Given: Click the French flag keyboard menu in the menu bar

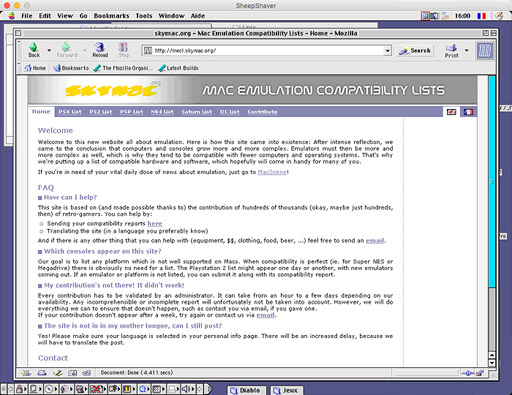Looking at the screenshot, I should 481,16.
